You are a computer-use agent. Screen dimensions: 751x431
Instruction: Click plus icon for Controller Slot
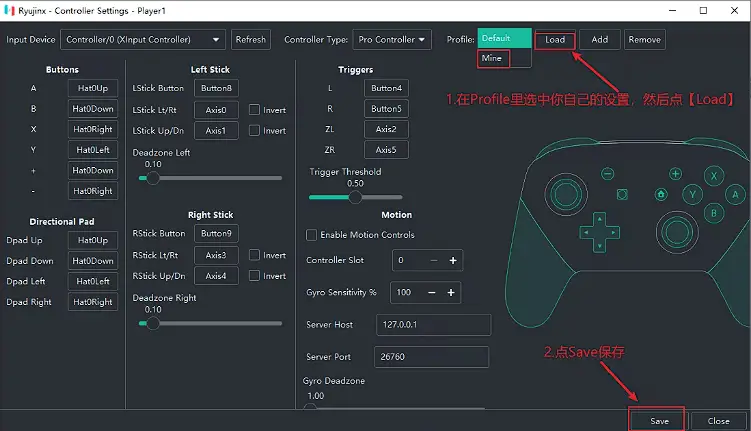click(x=452, y=261)
